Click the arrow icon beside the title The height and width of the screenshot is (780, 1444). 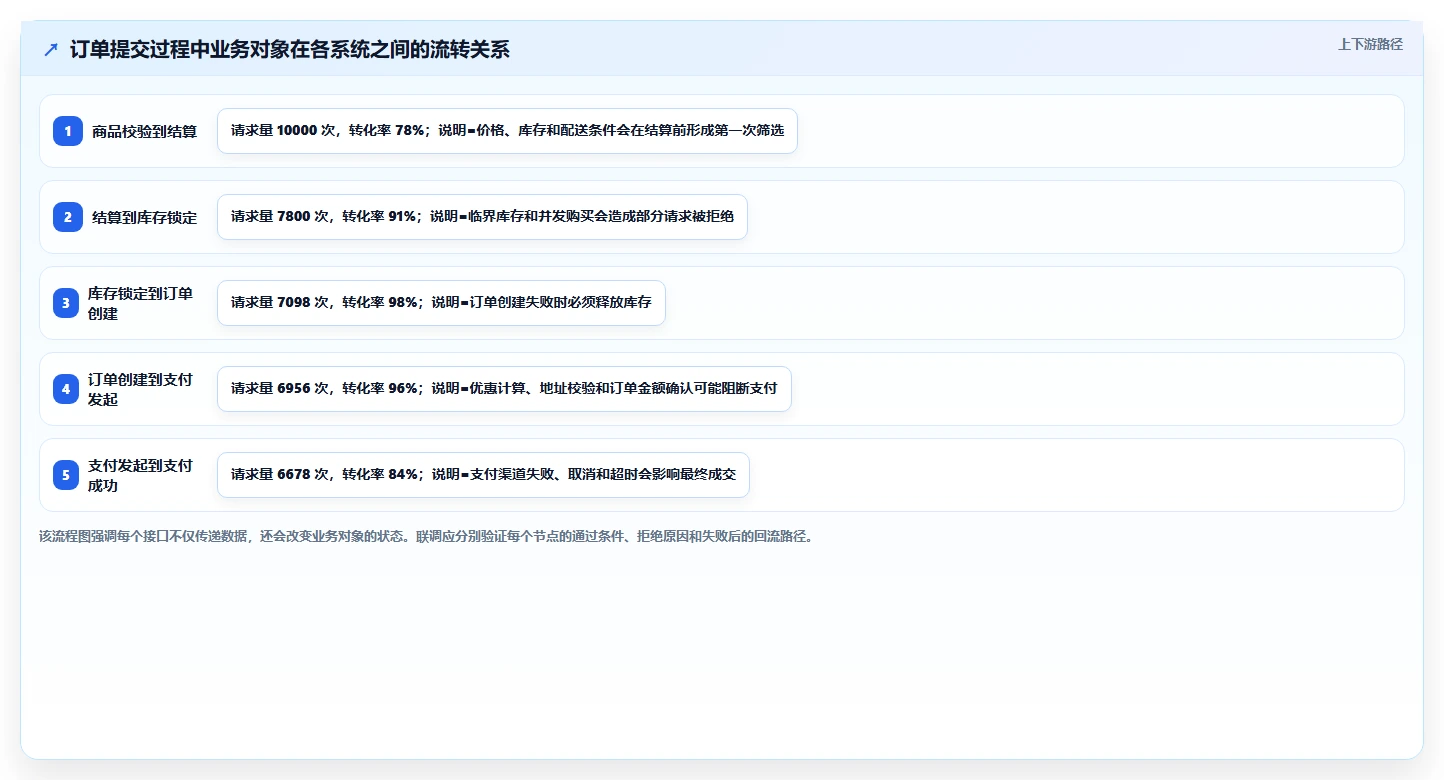pyautogui.click(x=51, y=49)
